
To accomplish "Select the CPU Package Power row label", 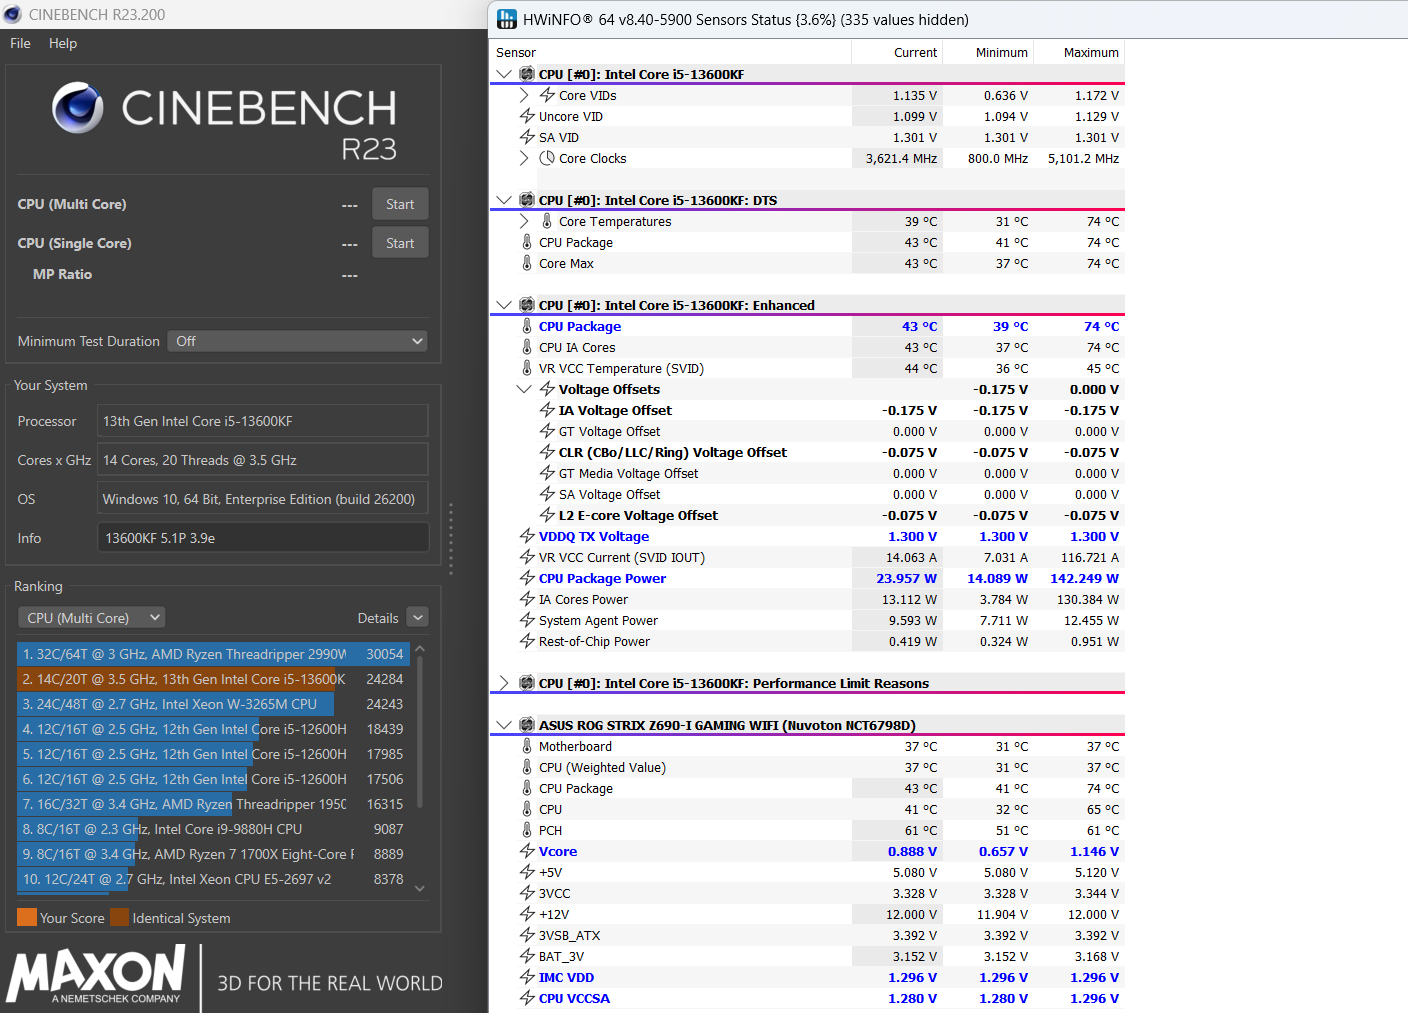I will (602, 578).
